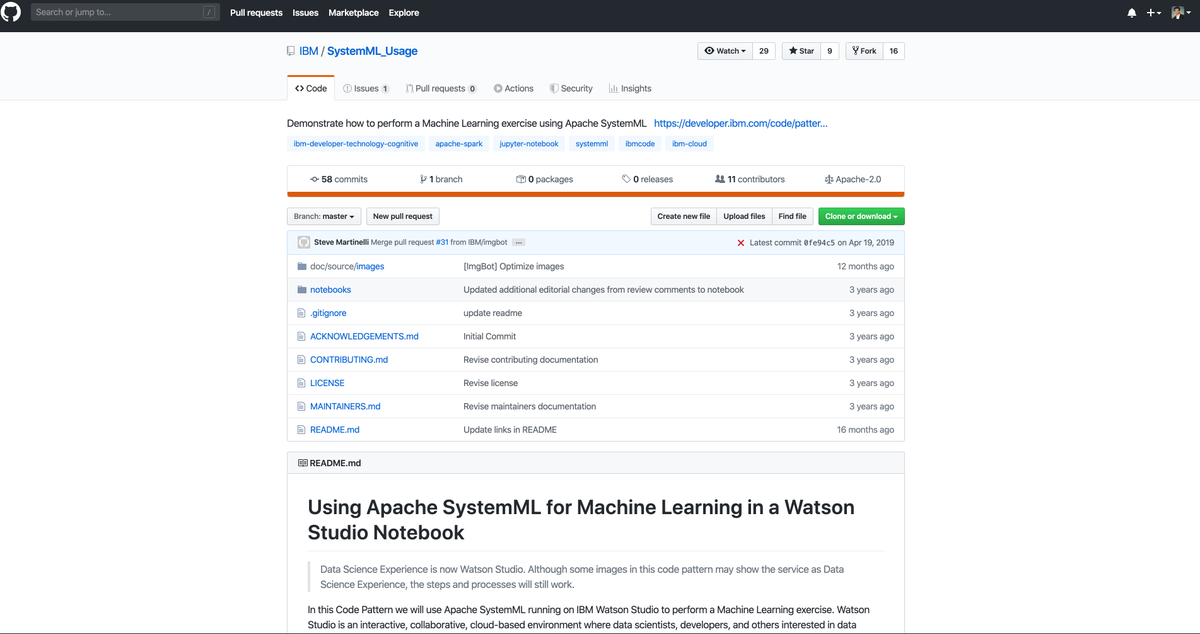Open LICENSE file

click(327, 383)
